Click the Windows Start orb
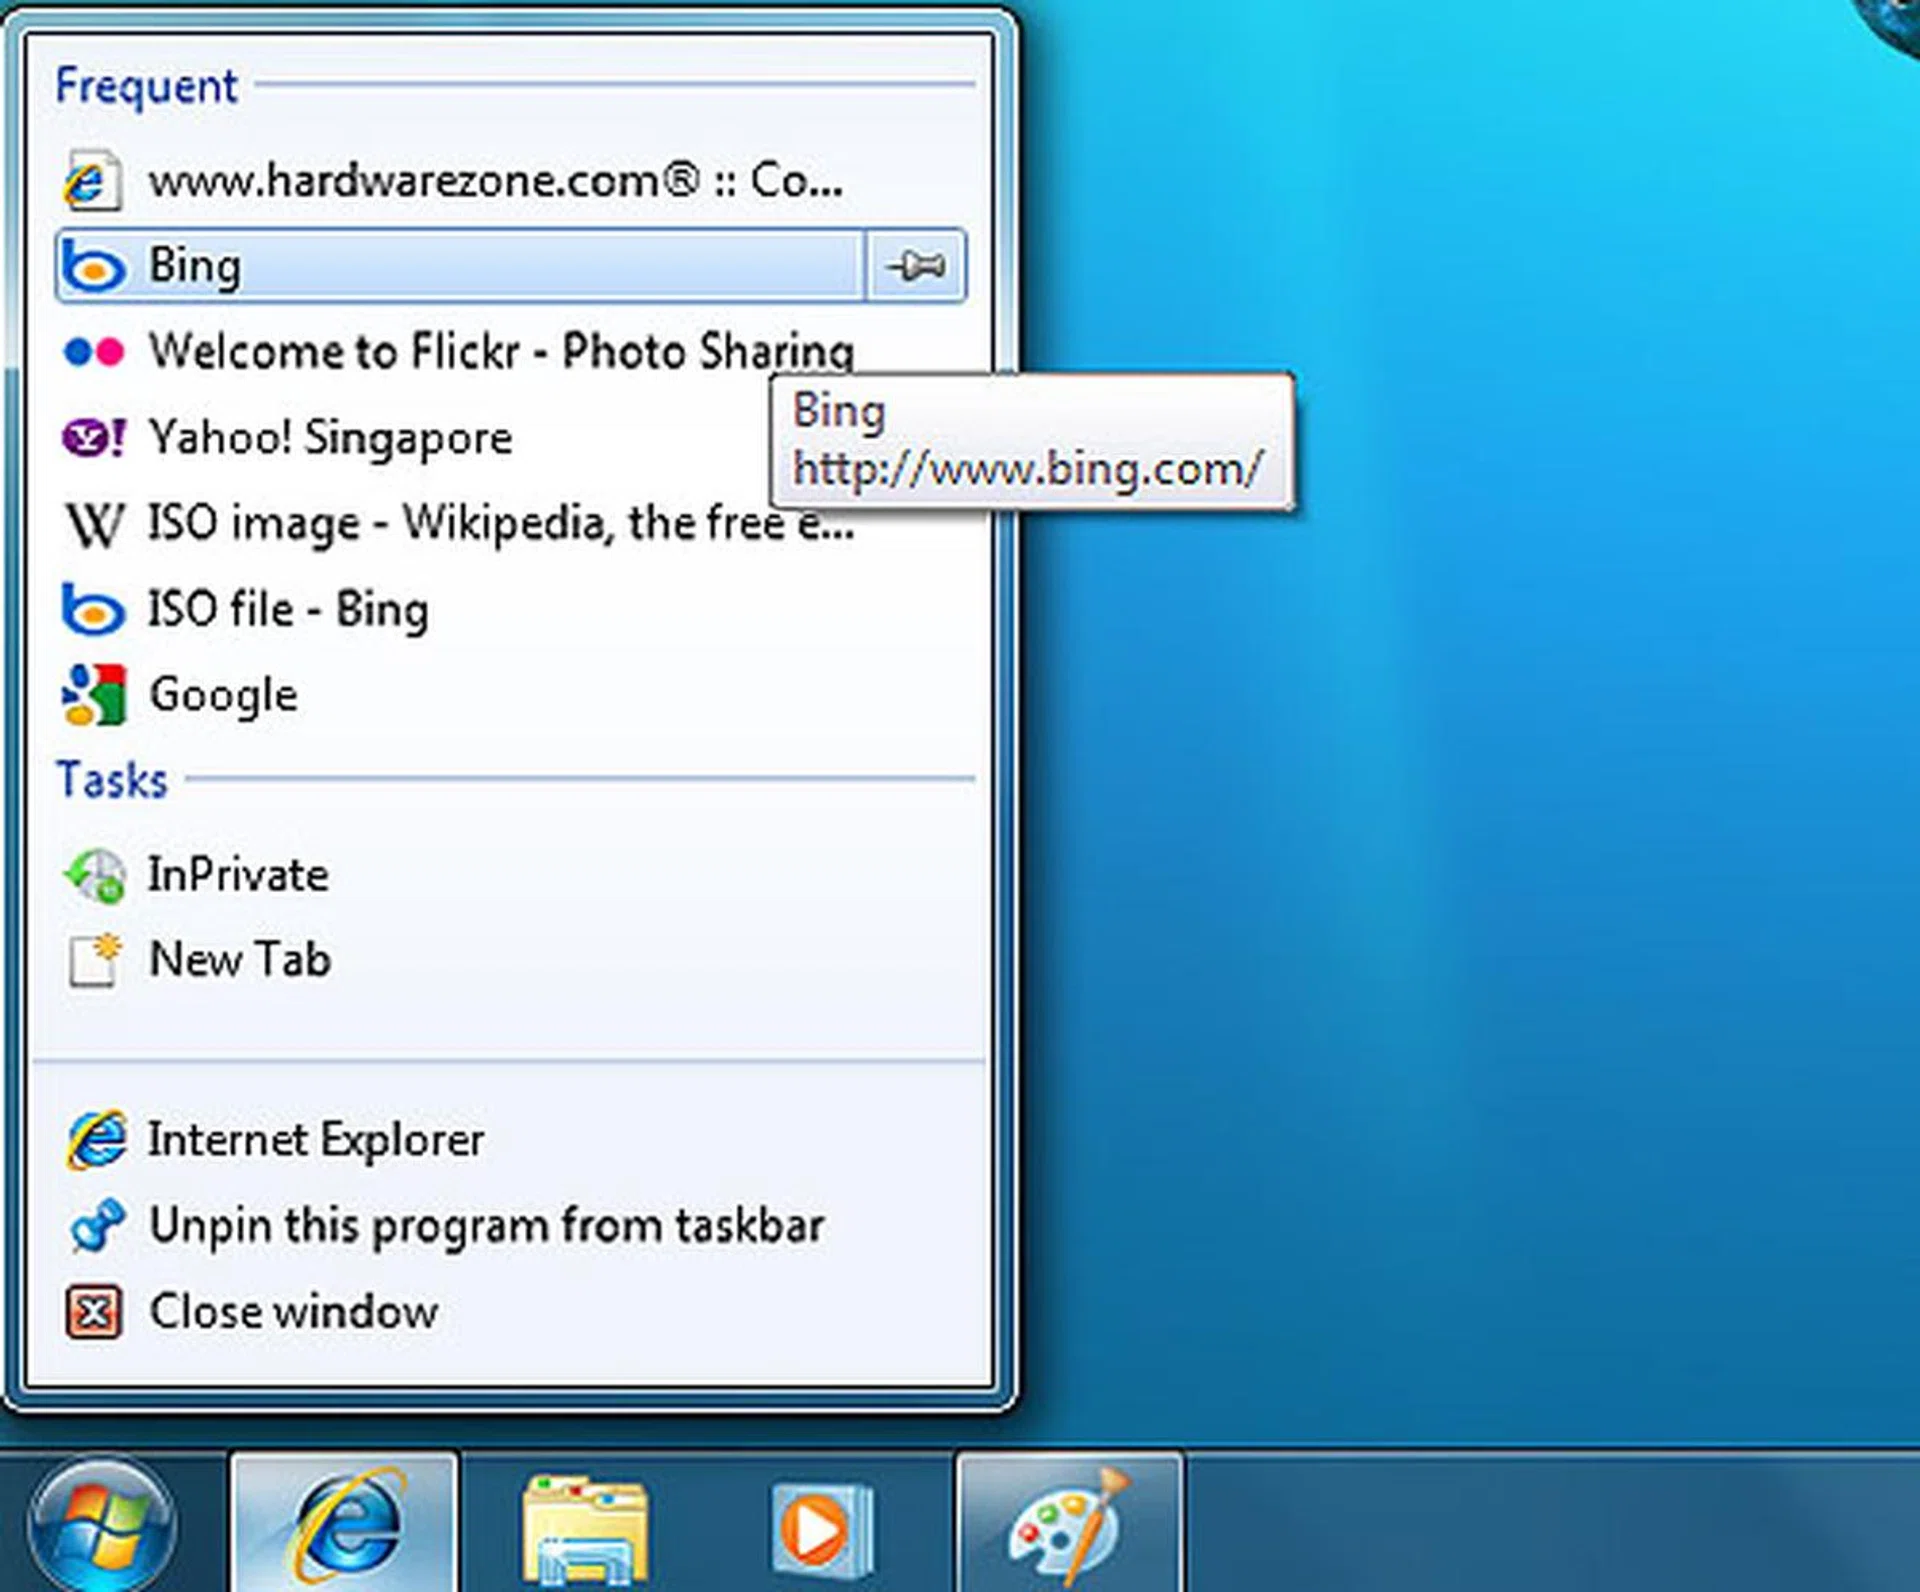This screenshot has height=1592, width=1920. pos(100,1525)
